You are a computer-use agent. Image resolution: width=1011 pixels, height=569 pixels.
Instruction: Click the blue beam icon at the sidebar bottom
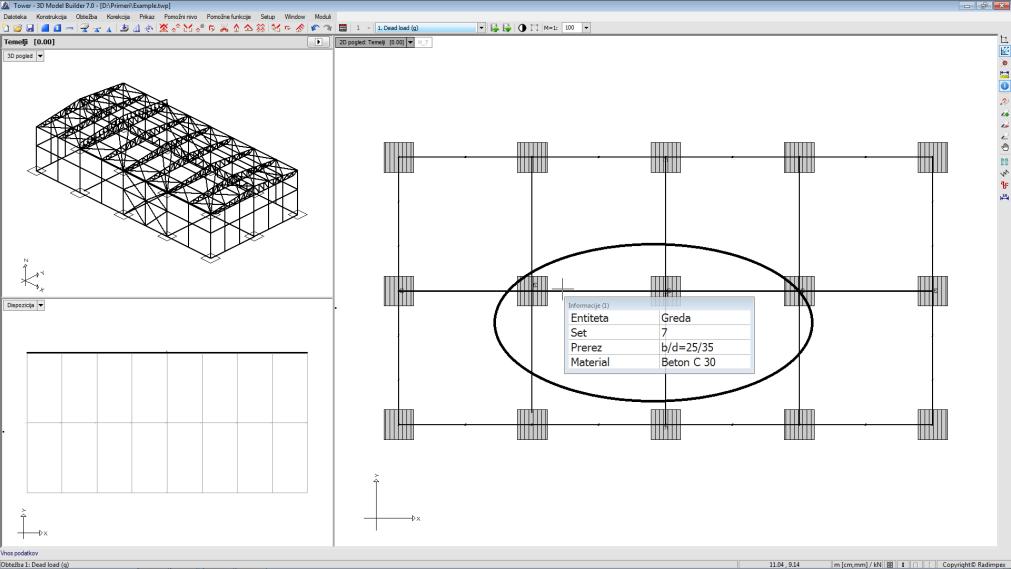[x=1004, y=197]
